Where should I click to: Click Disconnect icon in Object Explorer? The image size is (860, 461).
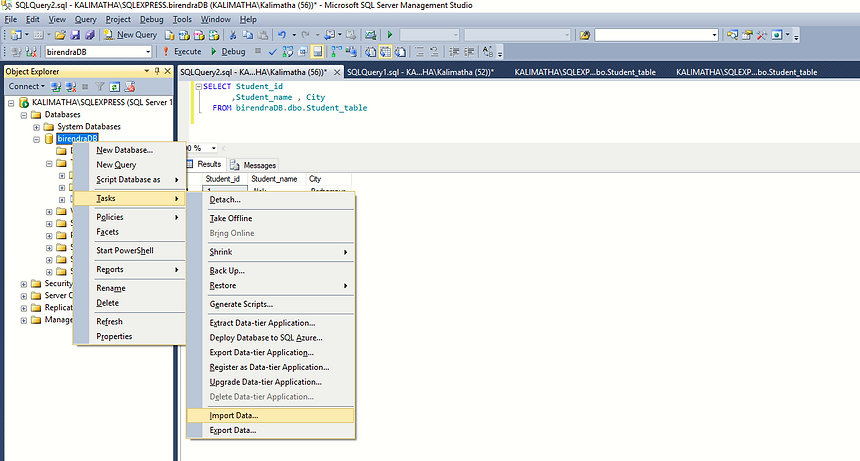tap(71, 87)
